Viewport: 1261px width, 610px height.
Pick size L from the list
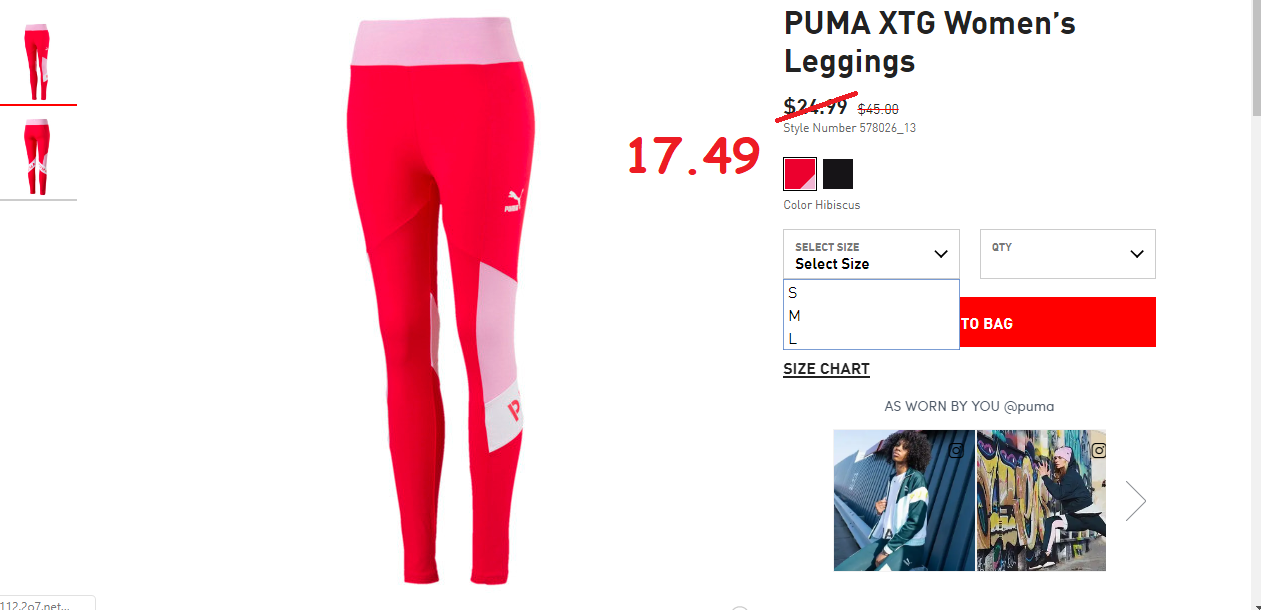(x=871, y=339)
